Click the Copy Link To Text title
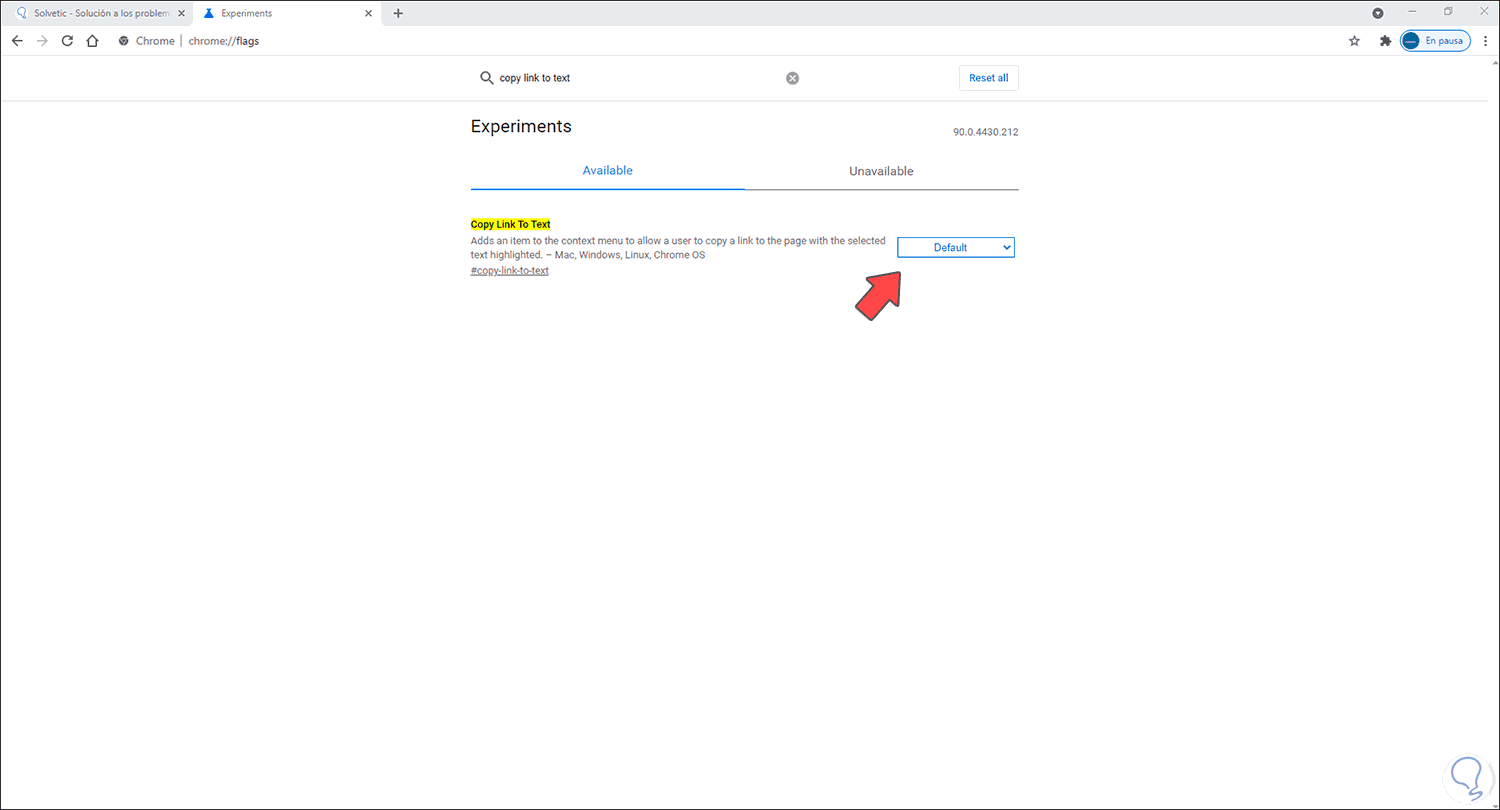 [x=510, y=224]
